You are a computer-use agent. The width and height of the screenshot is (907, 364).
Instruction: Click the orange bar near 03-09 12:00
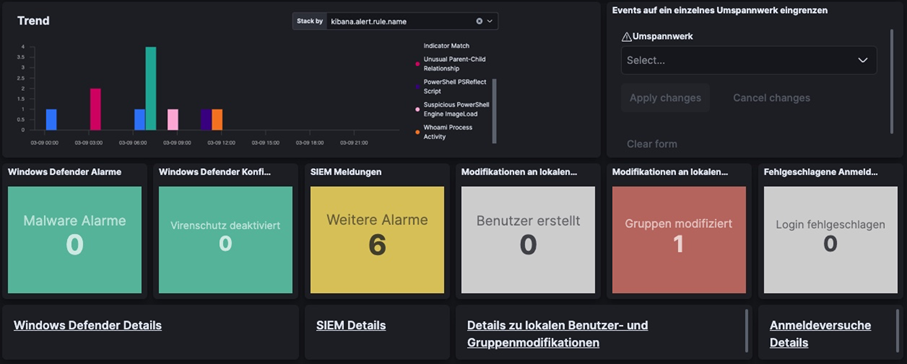[217, 120]
